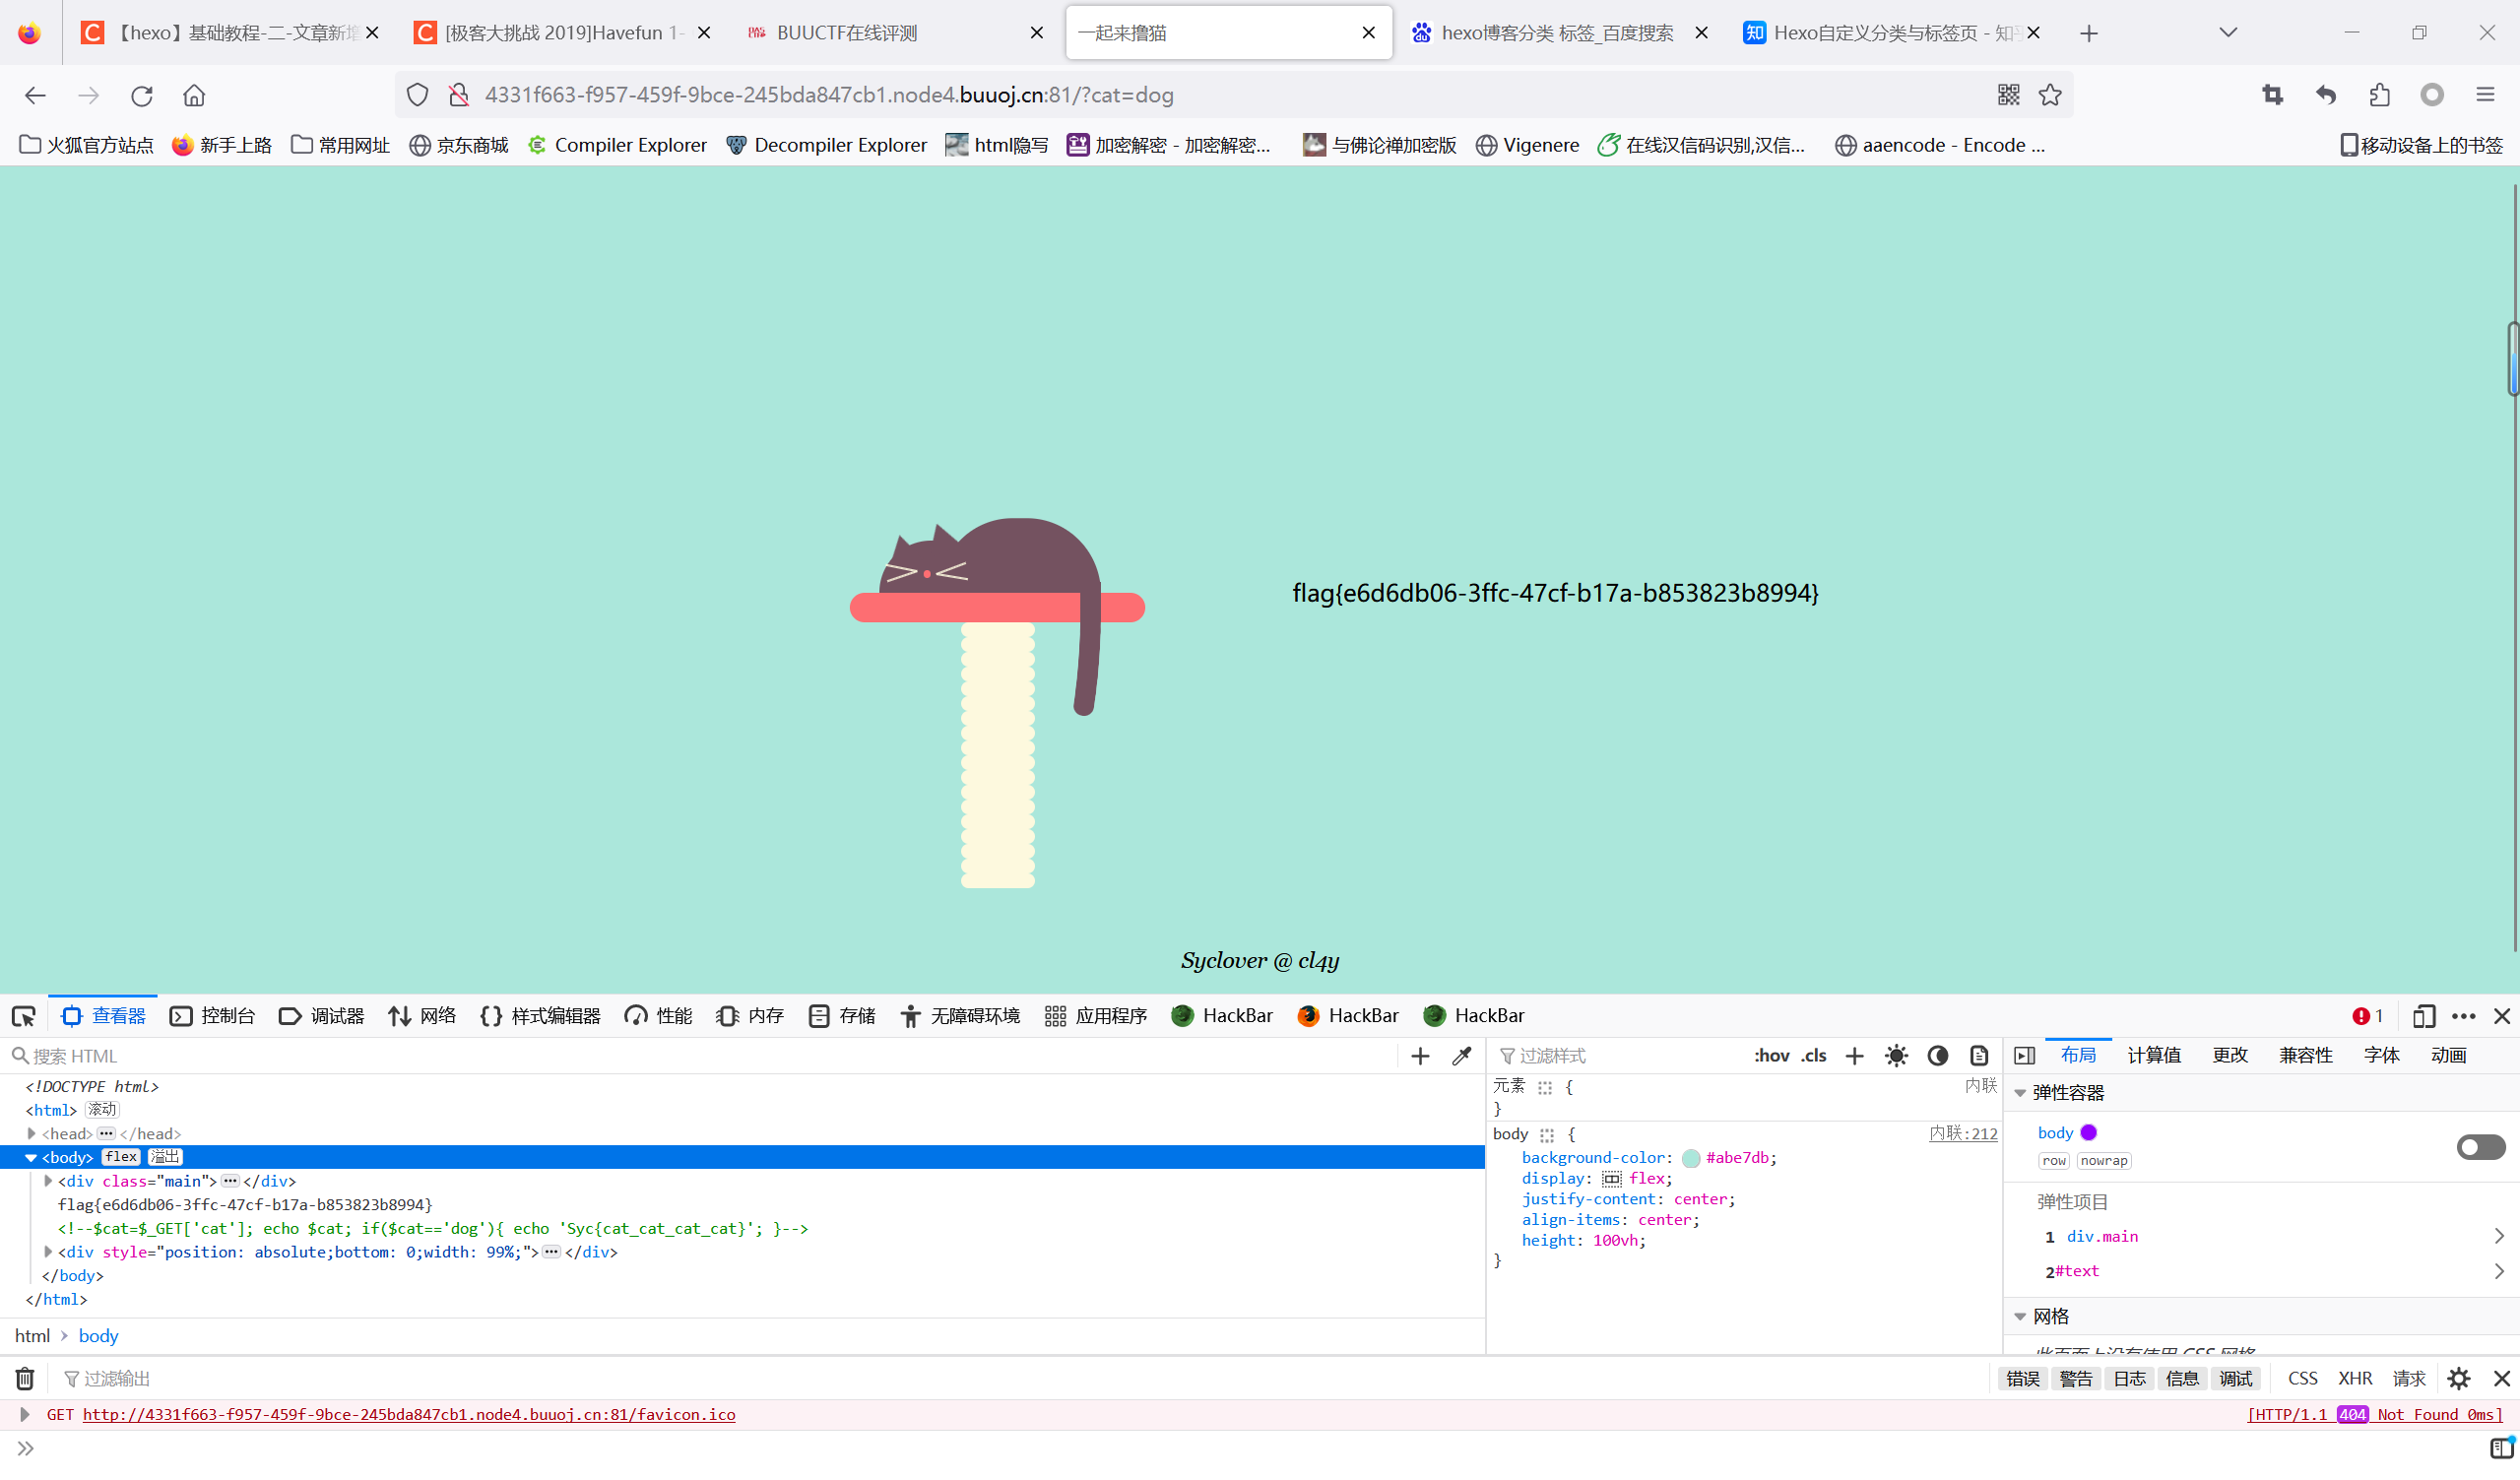Go to the home page icon
This screenshot has height=1480, width=2520.
click(x=194, y=95)
